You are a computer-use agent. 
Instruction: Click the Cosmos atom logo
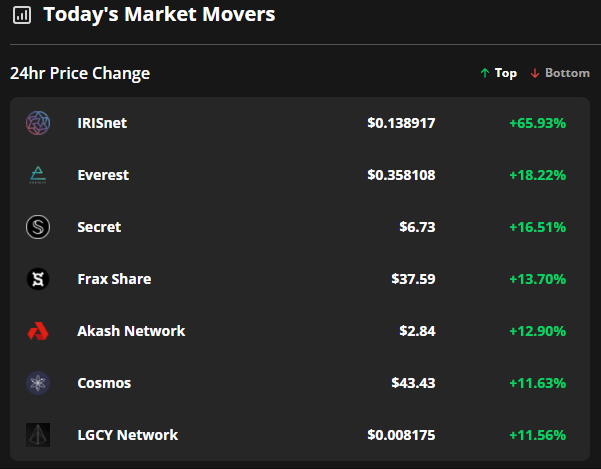(x=38, y=383)
